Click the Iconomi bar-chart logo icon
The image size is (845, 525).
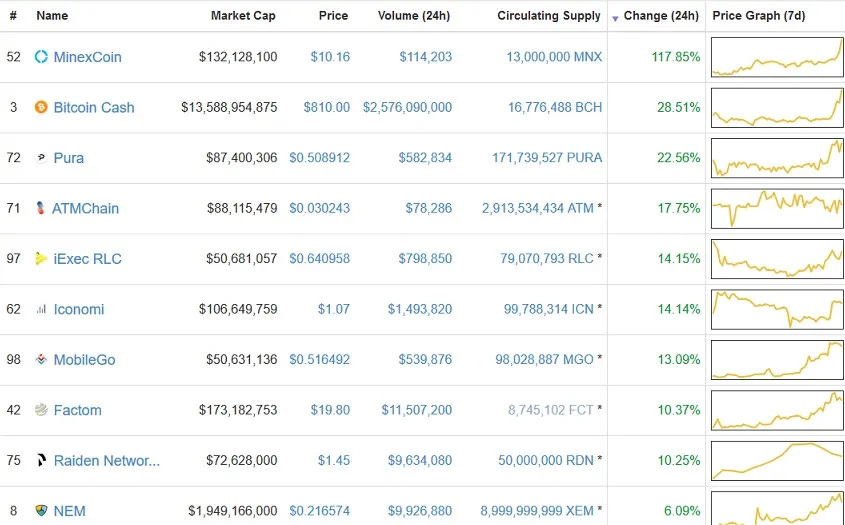click(x=41, y=309)
